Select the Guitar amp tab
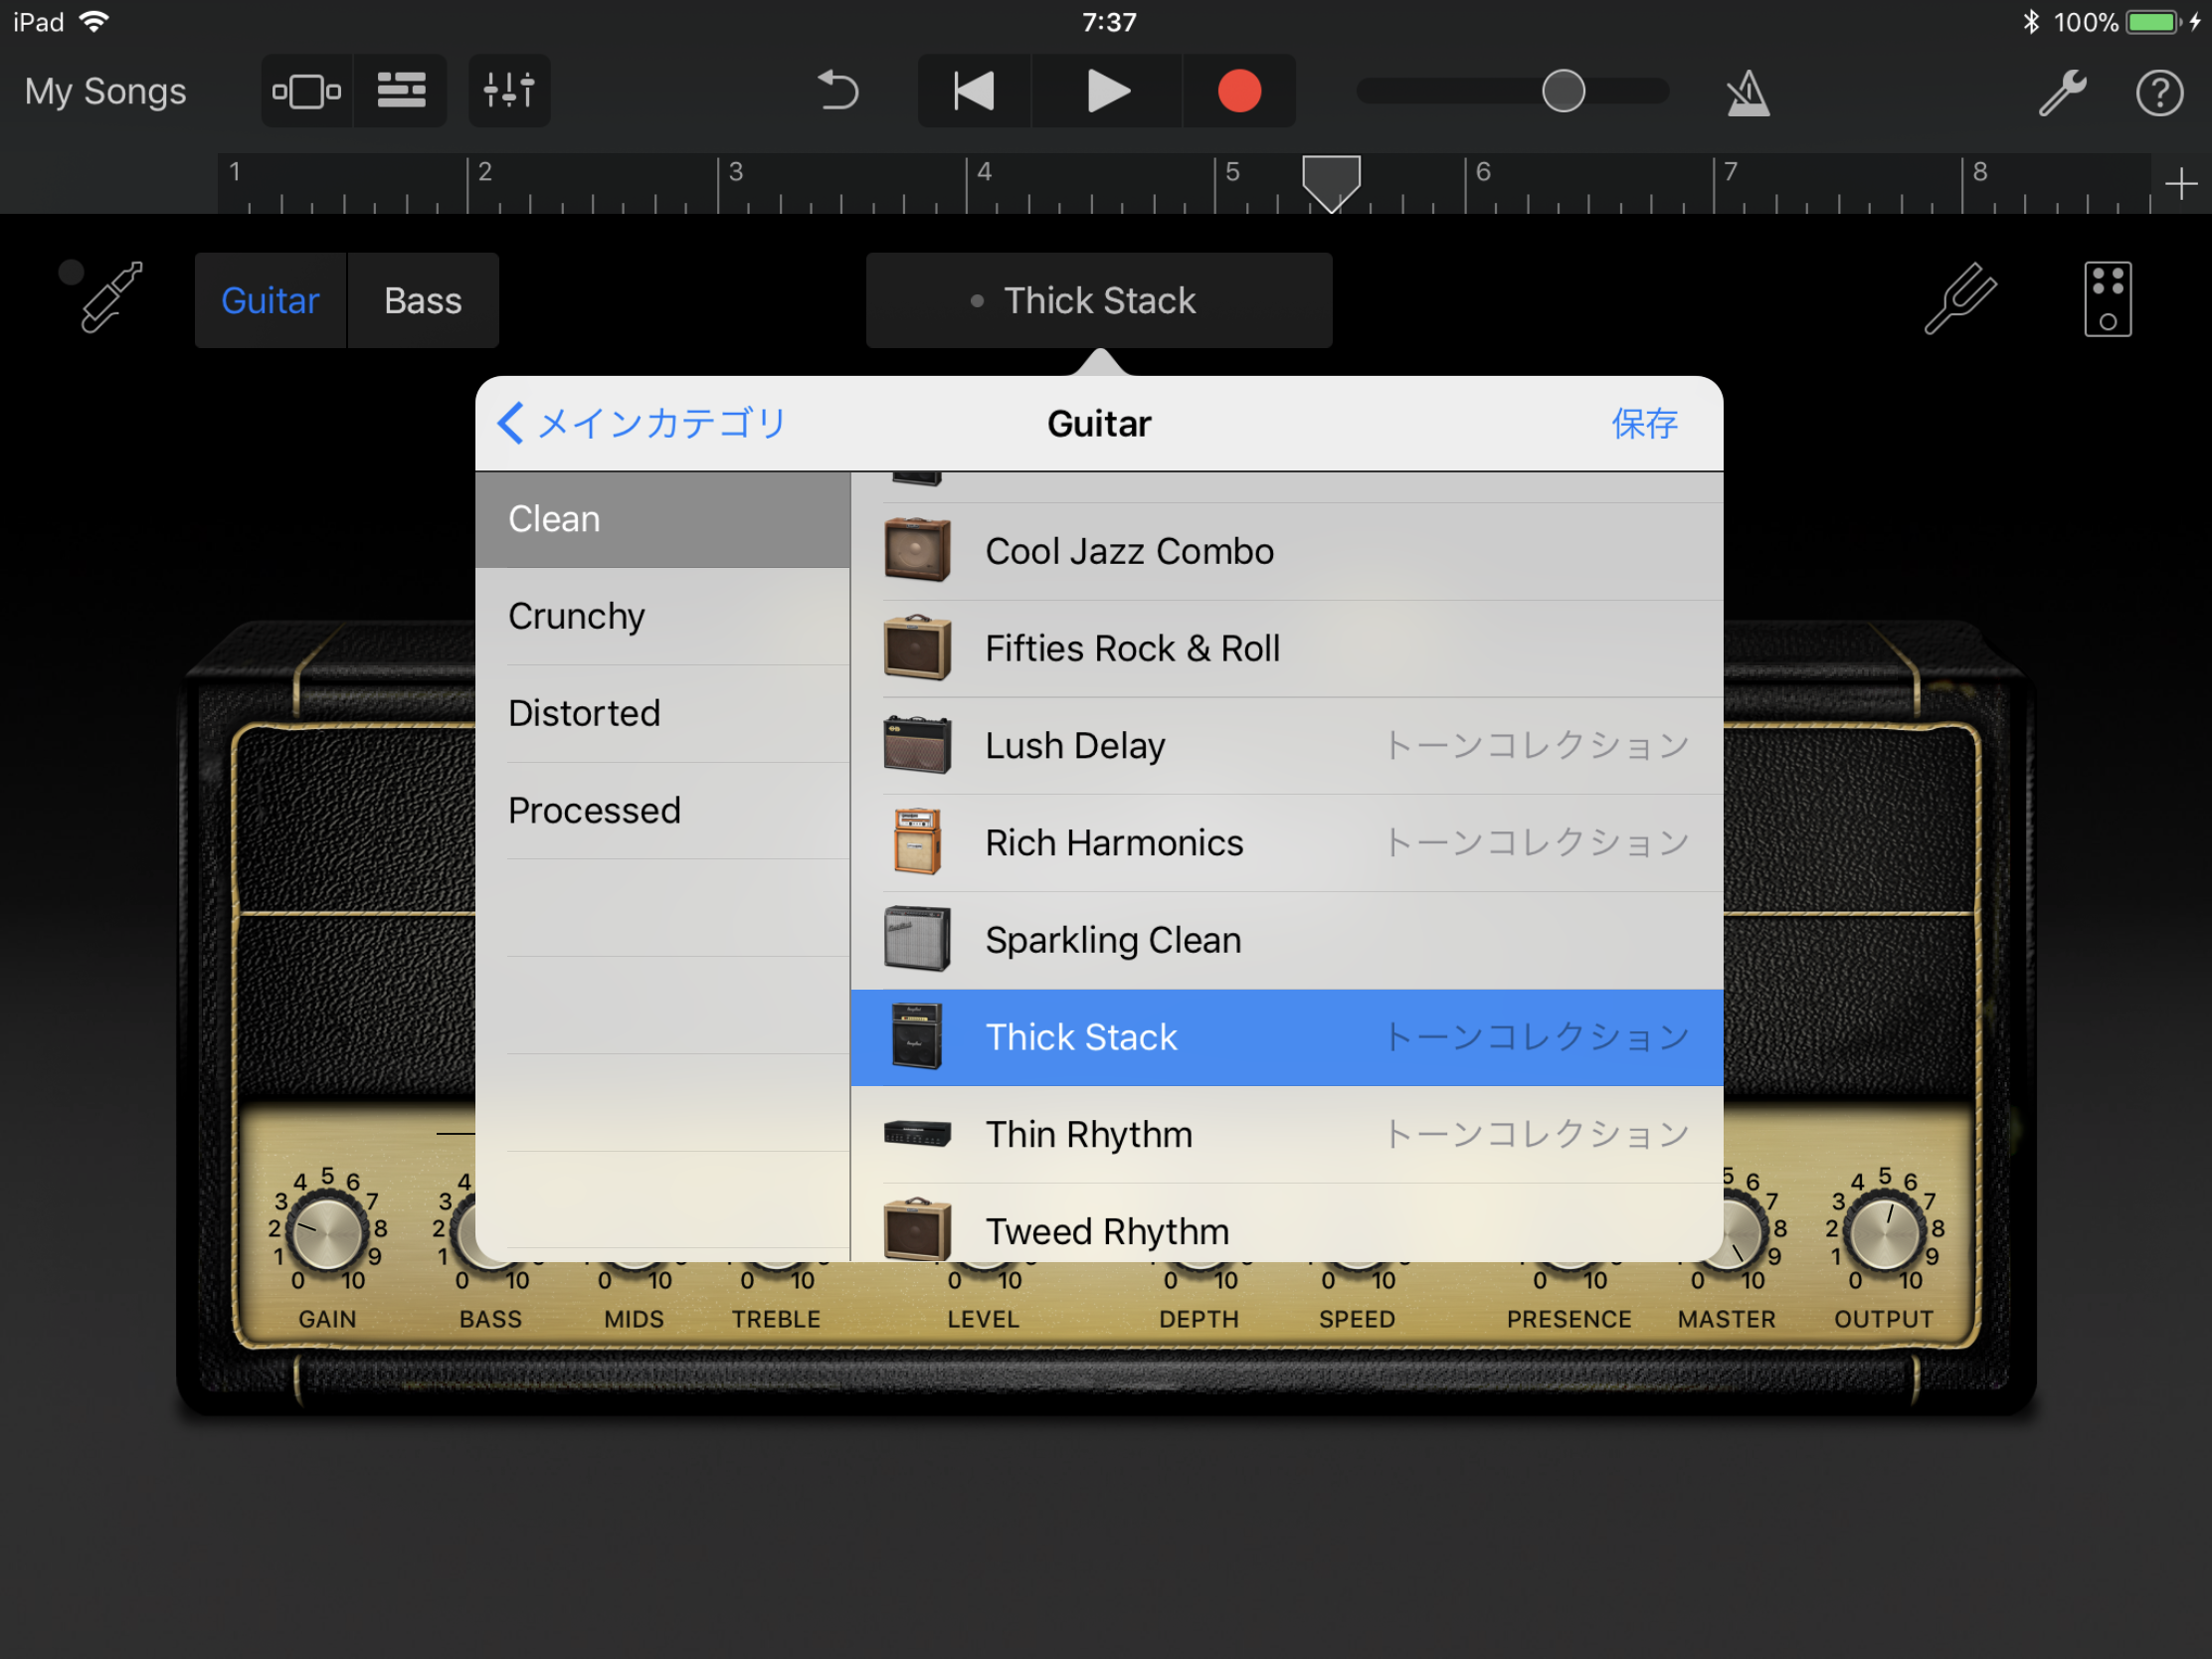Viewport: 2212px width, 1659px height. [270, 300]
